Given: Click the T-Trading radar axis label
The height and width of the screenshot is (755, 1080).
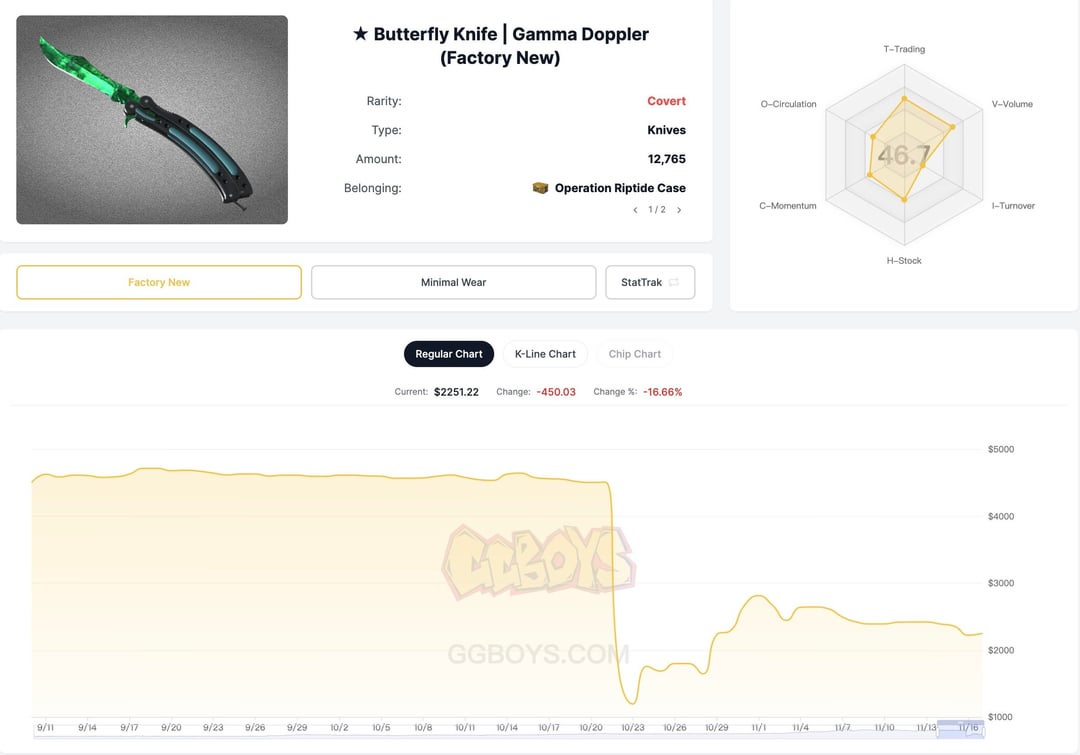Looking at the screenshot, I should (x=904, y=49).
